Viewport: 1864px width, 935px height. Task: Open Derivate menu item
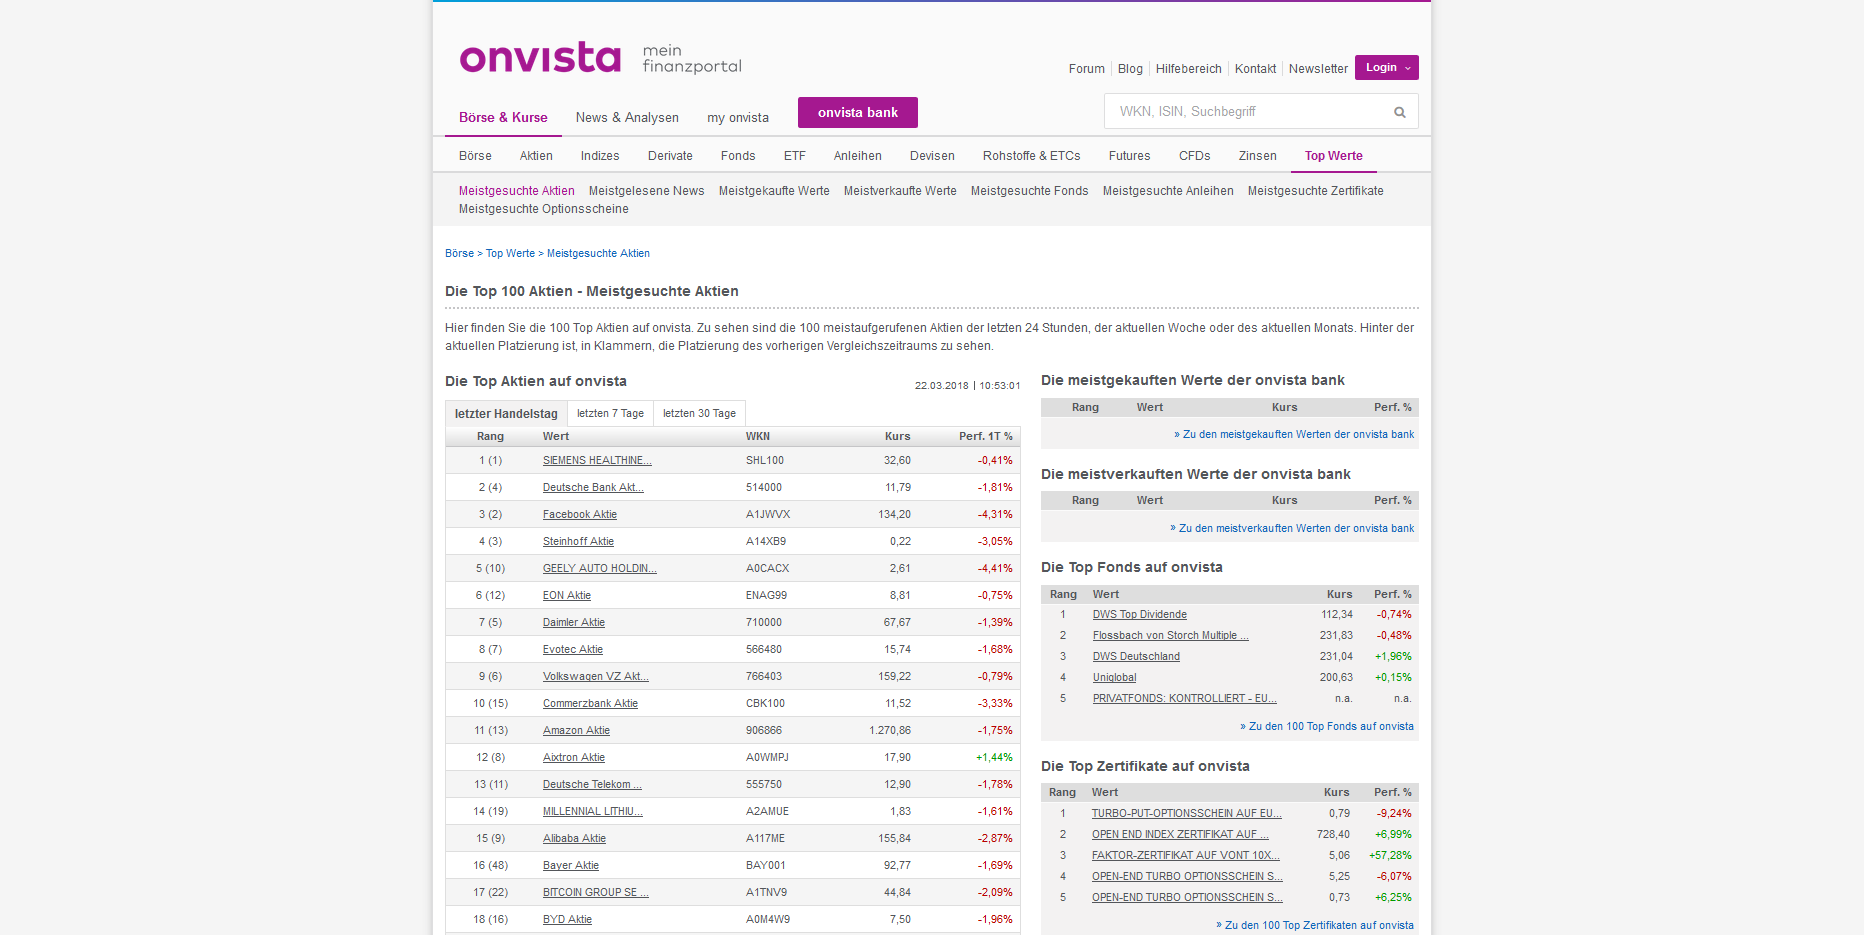[670, 156]
